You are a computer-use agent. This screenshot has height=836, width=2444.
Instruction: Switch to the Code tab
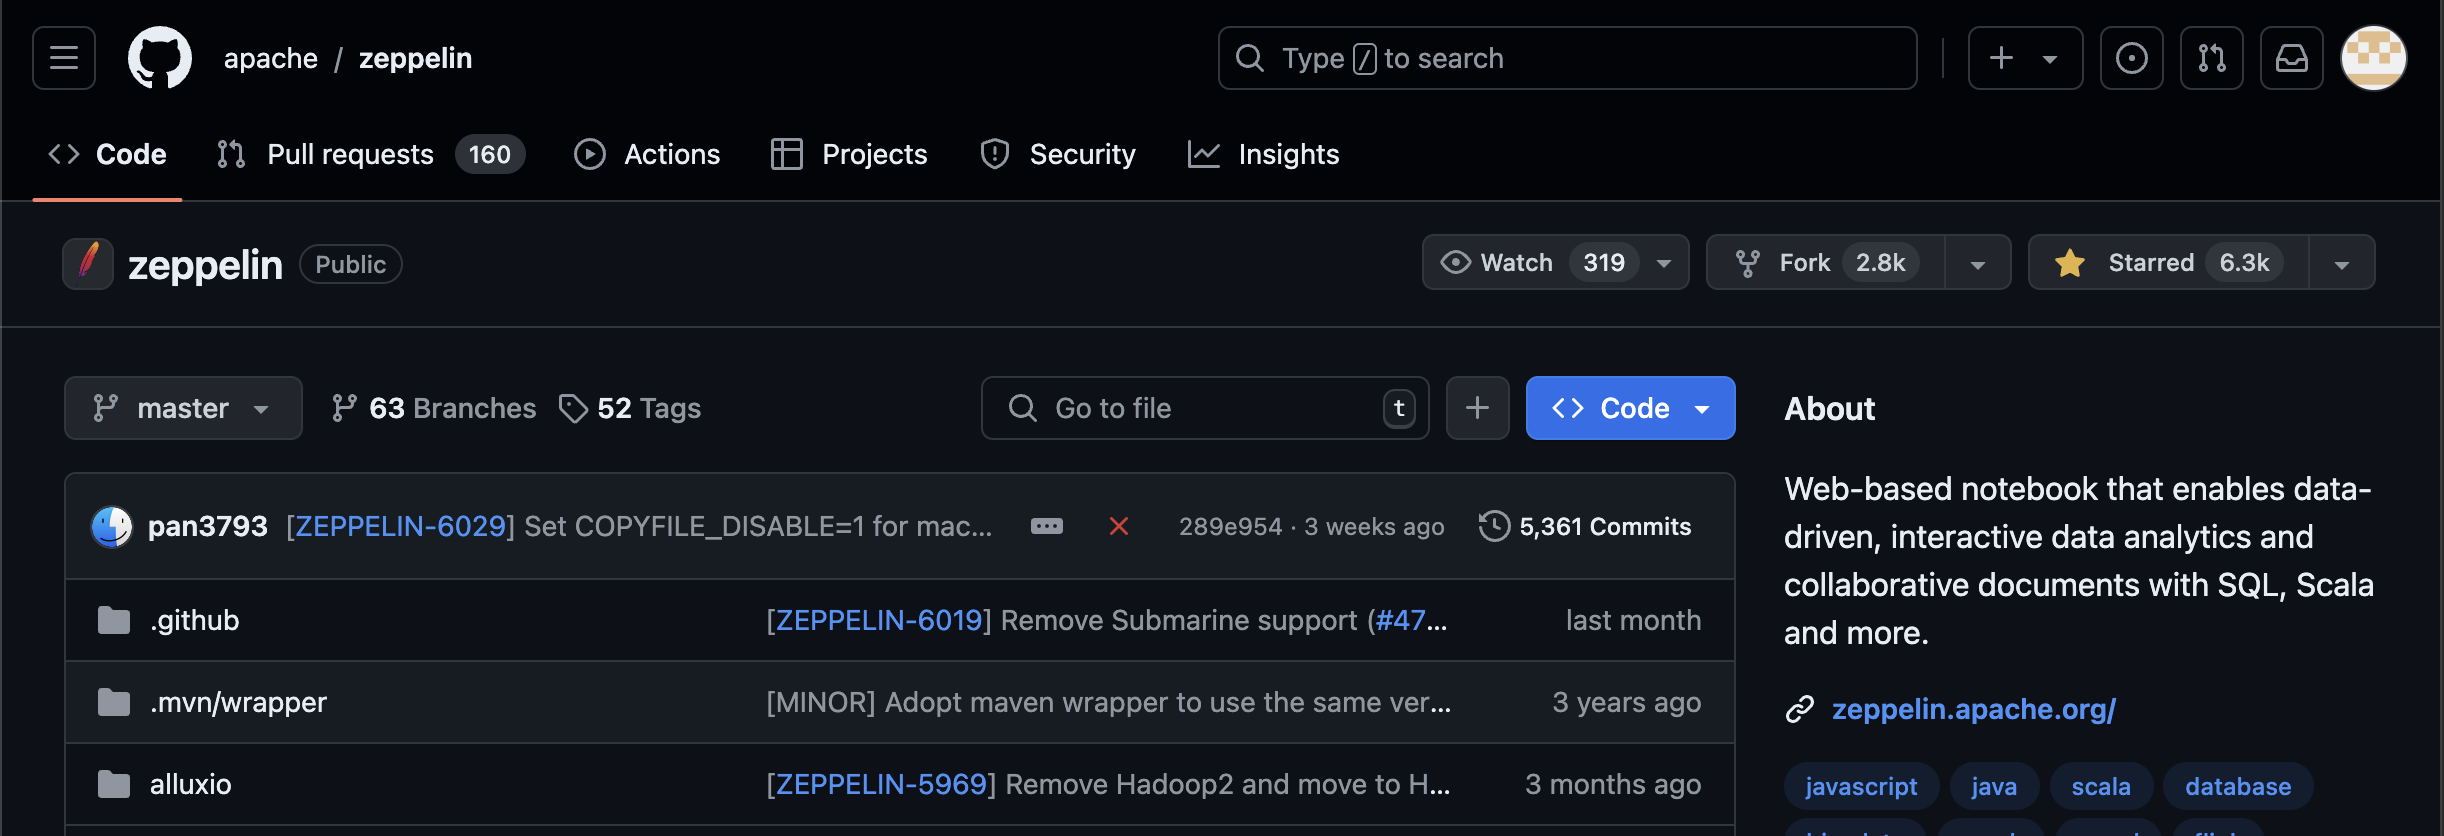(107, 154)
